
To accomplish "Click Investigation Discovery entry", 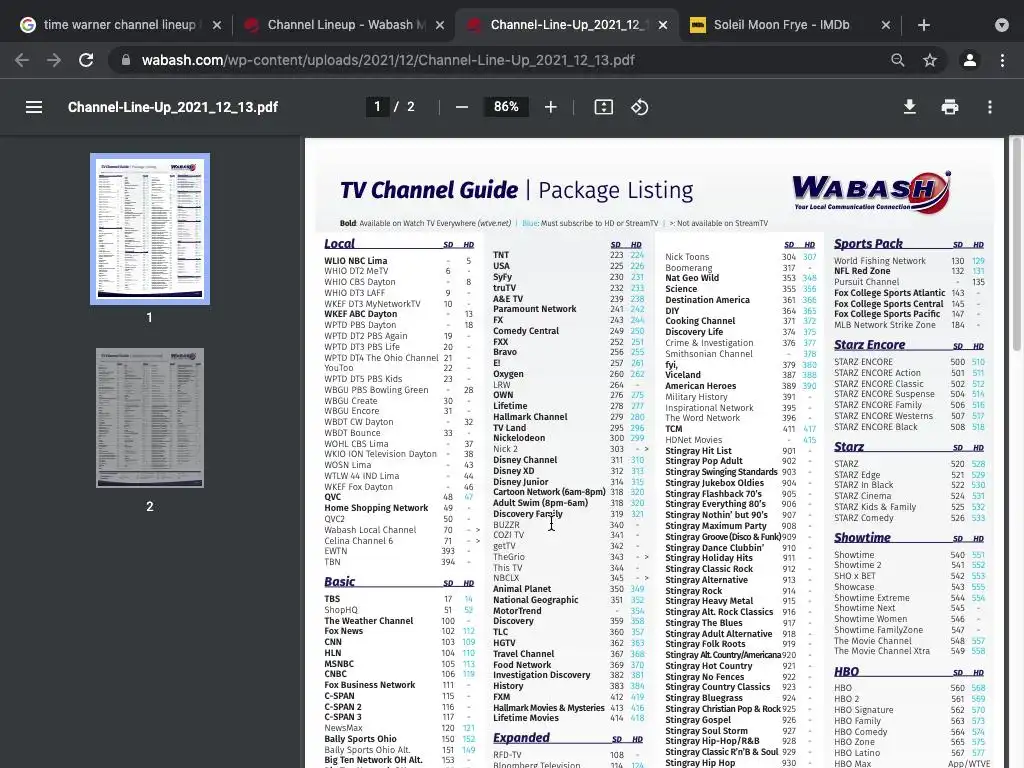I will 541,675.
